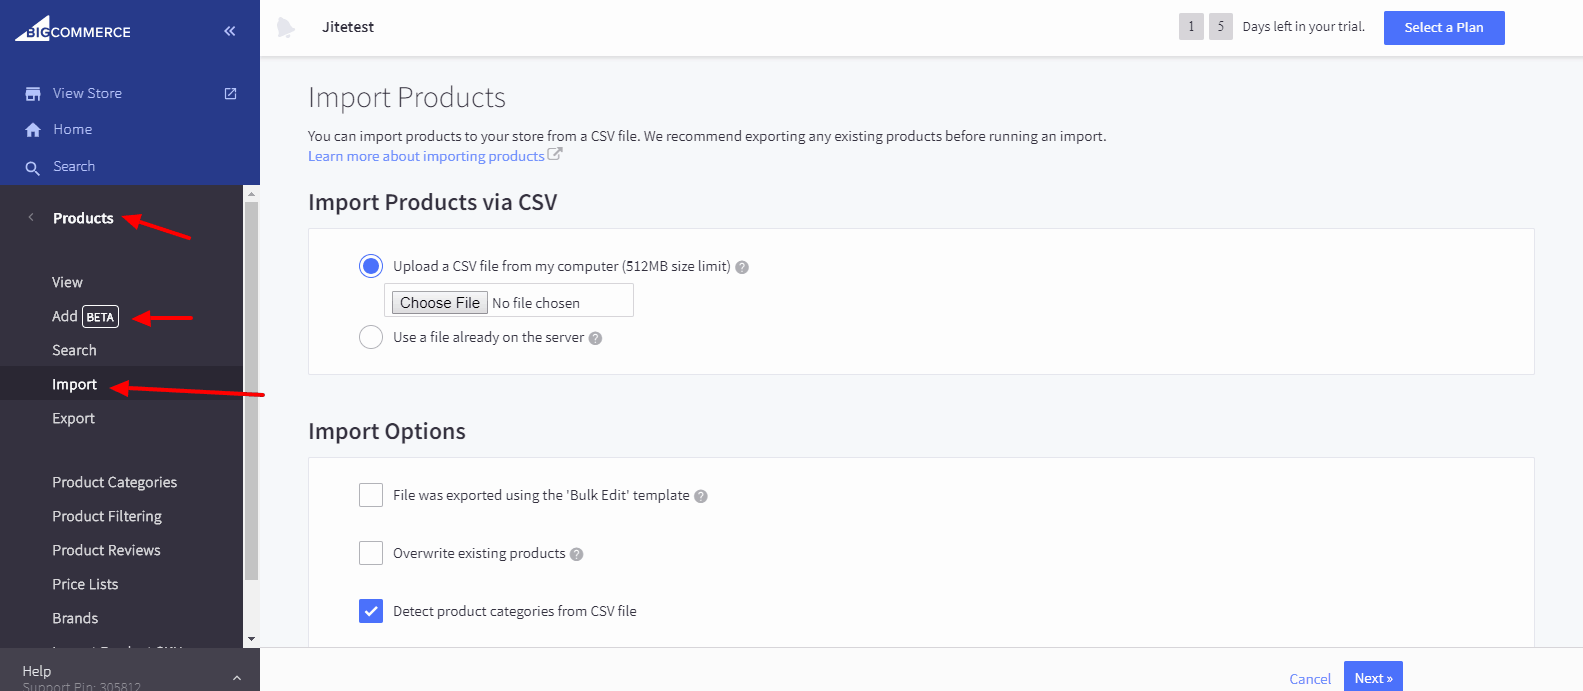Click help icon next to Upload CSV option
Viewport: 1583px width, 691px height.
pos(742,267)
